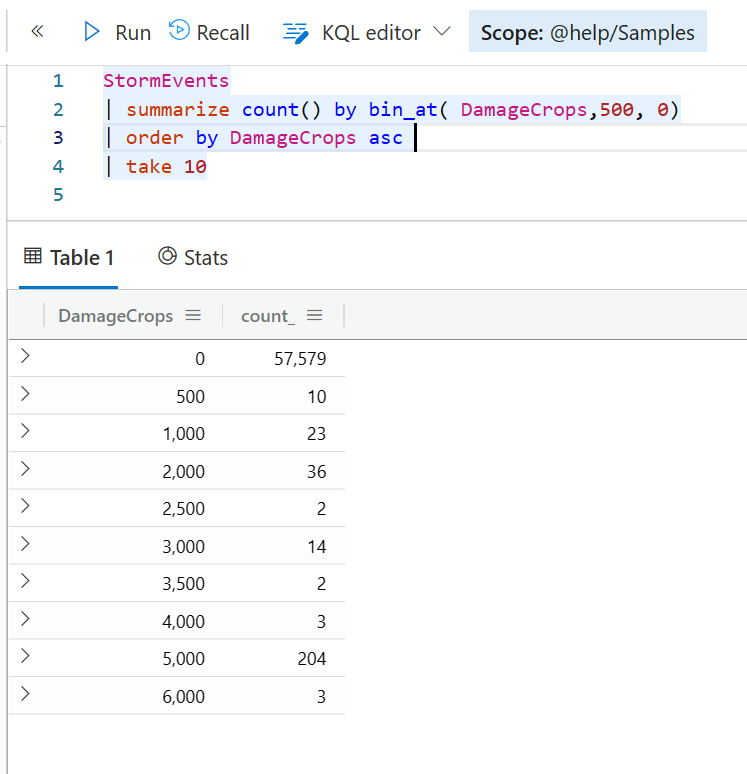Run the KQL query

tap(117, 32)
